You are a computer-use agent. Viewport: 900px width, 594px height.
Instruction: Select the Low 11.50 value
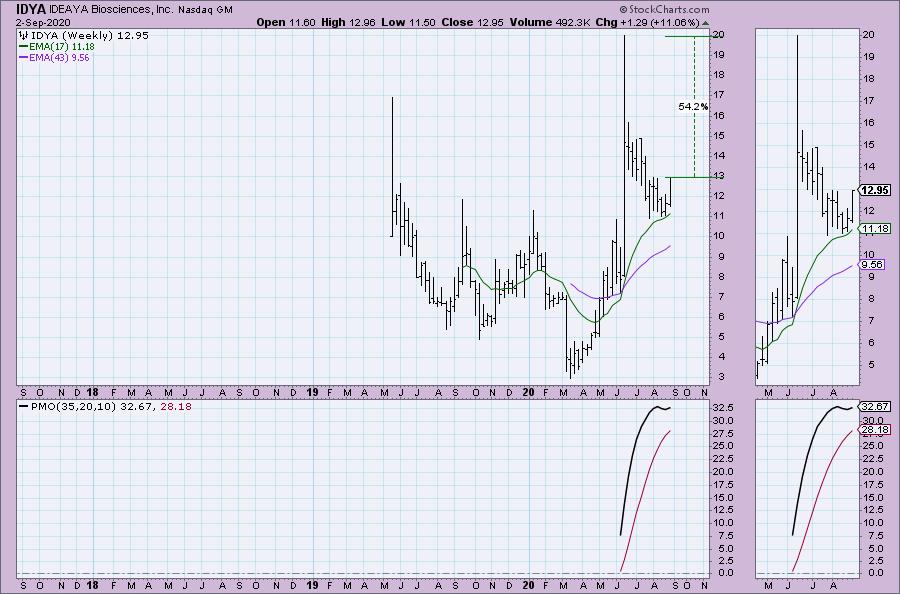[x=408, y=22]
